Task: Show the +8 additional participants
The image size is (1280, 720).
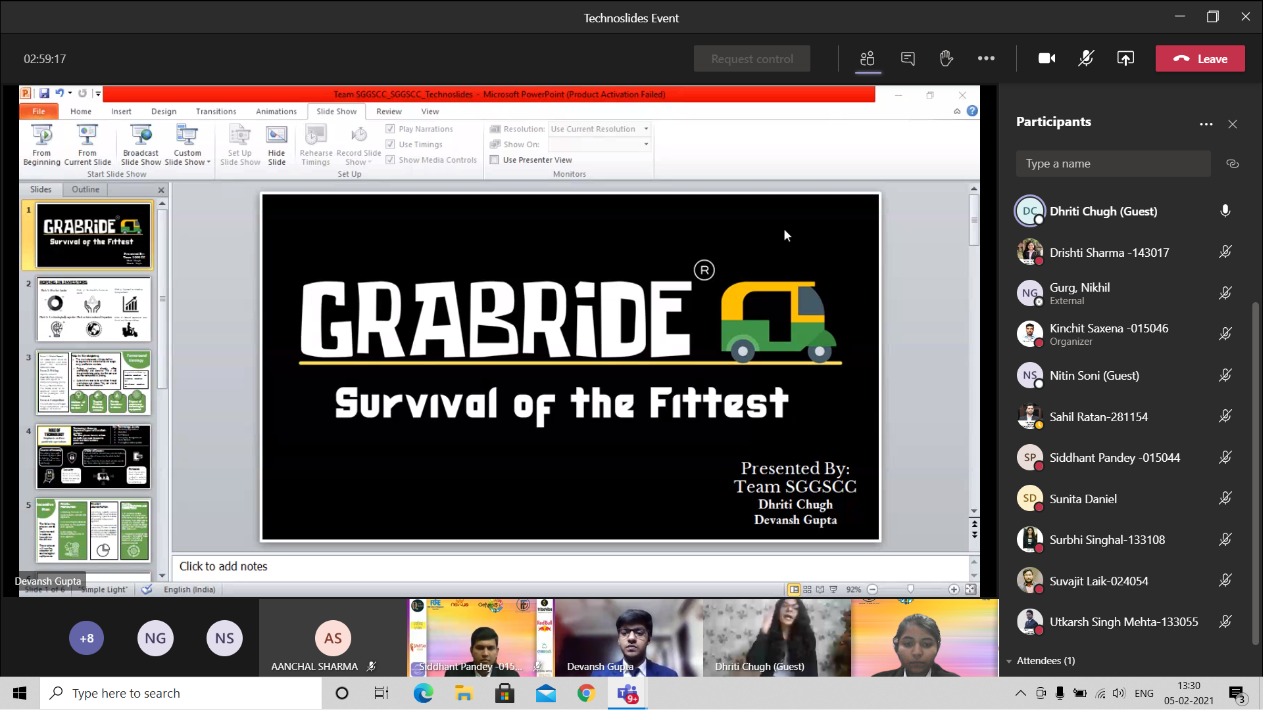Action: 86,638
